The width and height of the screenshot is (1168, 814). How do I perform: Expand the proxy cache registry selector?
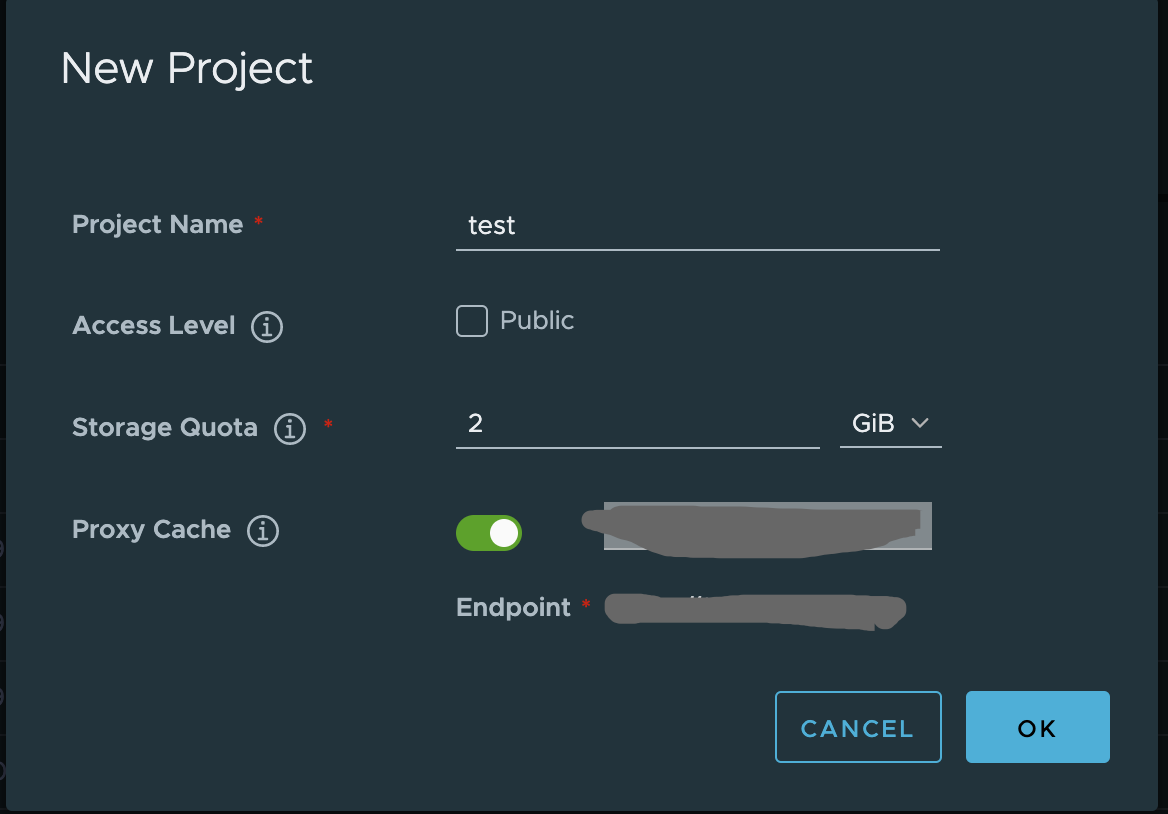767,527
